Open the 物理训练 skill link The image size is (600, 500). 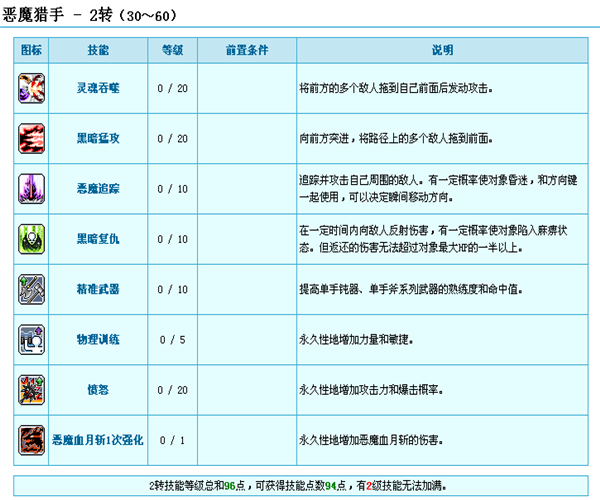click(98, 340)
